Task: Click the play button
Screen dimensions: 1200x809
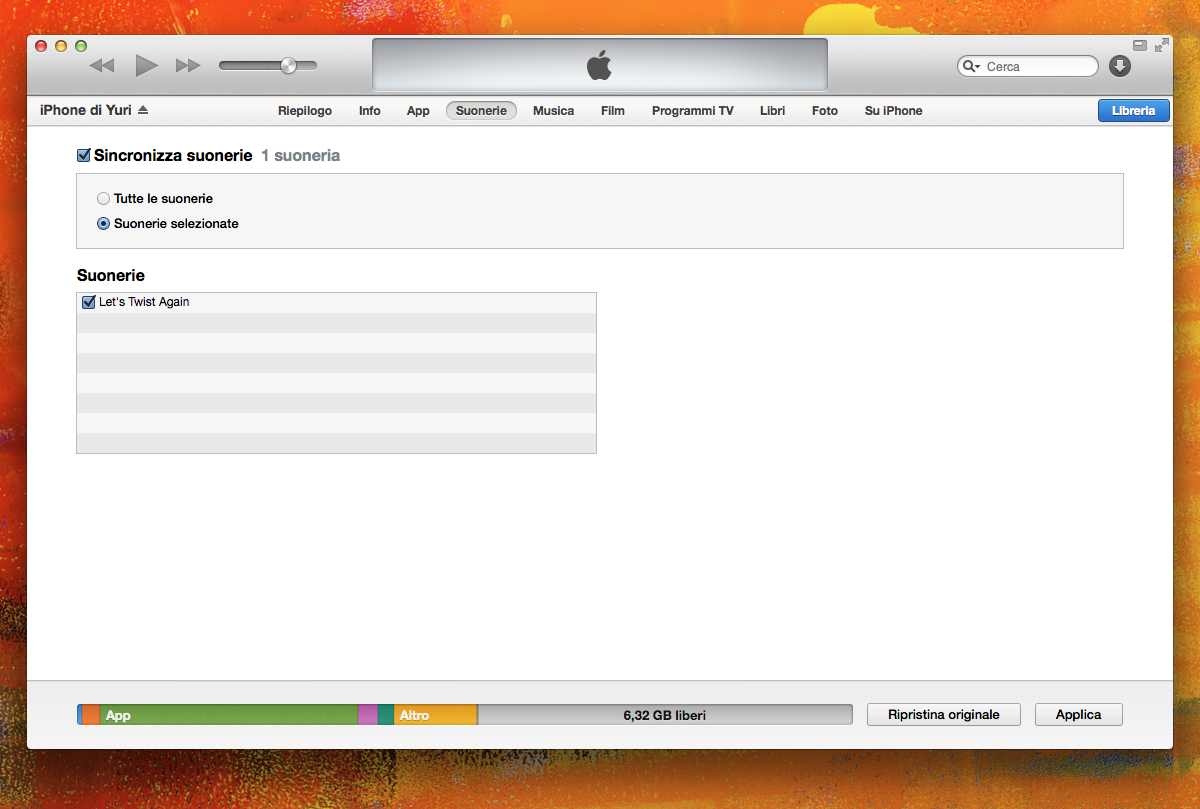Action: tap(147, 66)
